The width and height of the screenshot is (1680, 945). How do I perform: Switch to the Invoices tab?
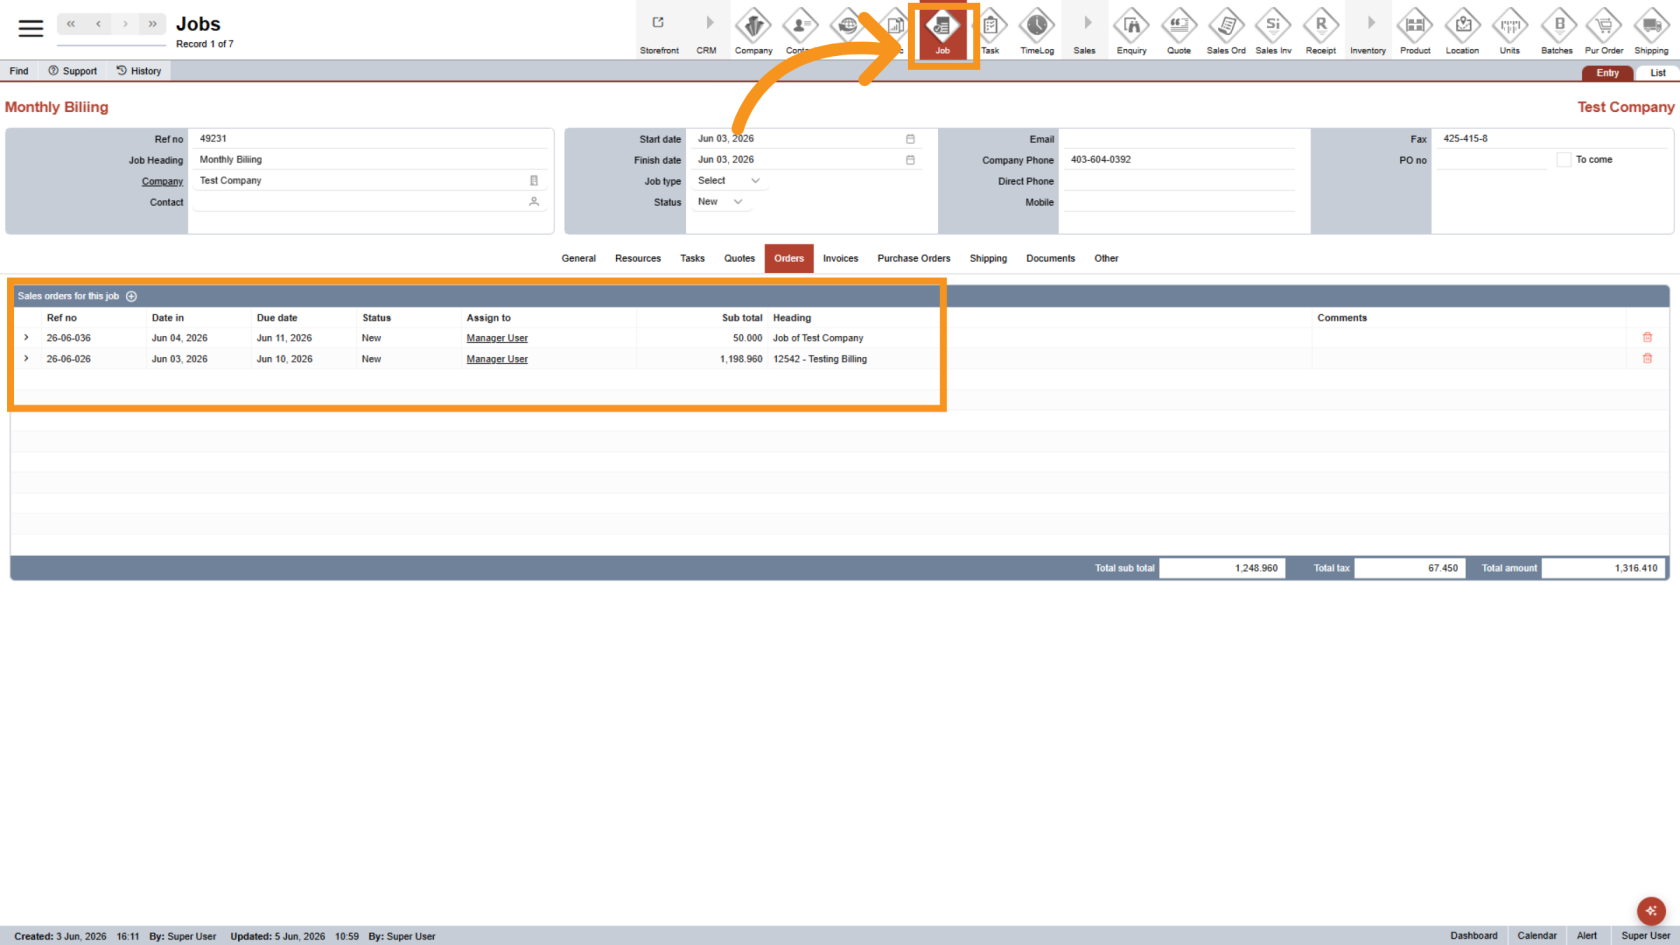[840, 259]
